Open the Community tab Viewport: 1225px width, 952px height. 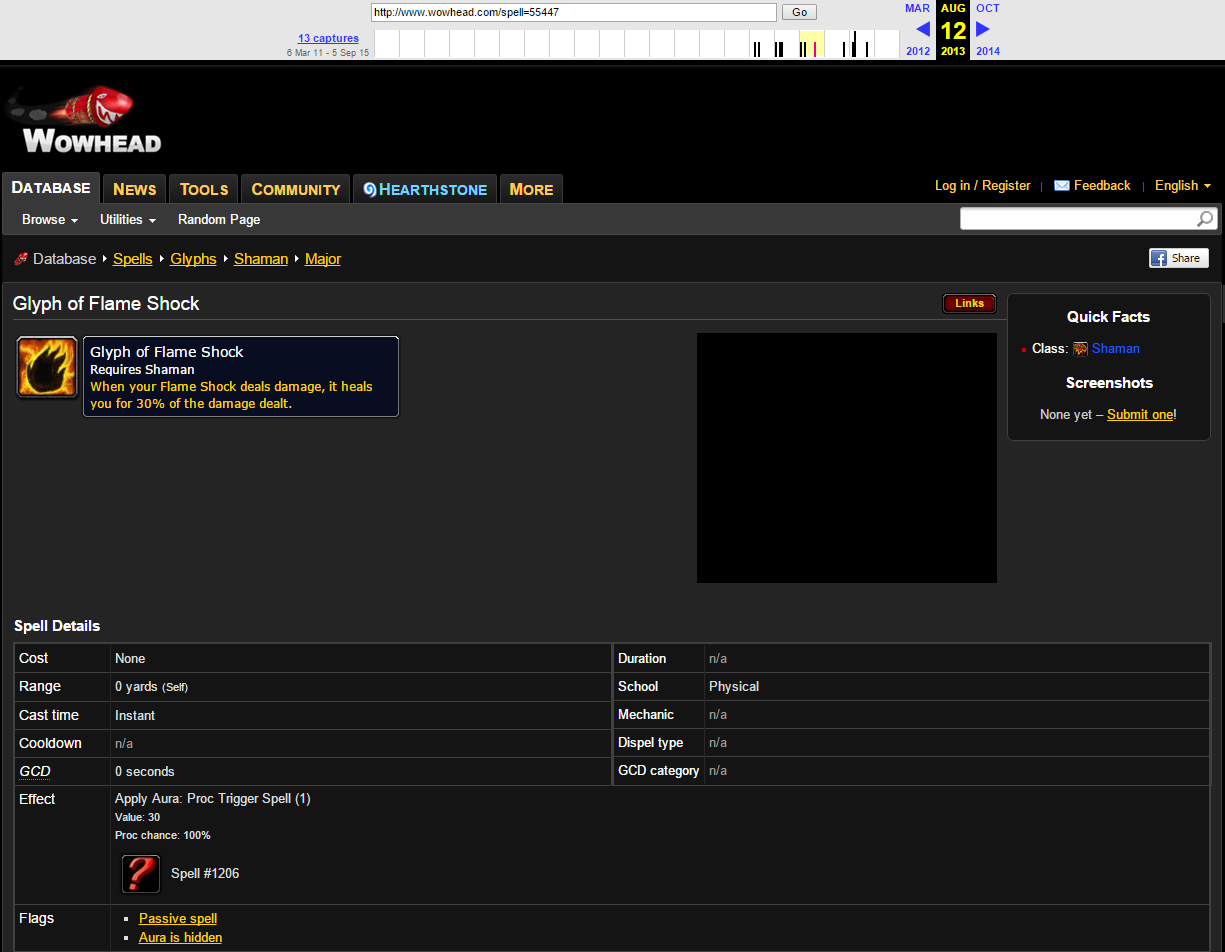click(296, 189)
